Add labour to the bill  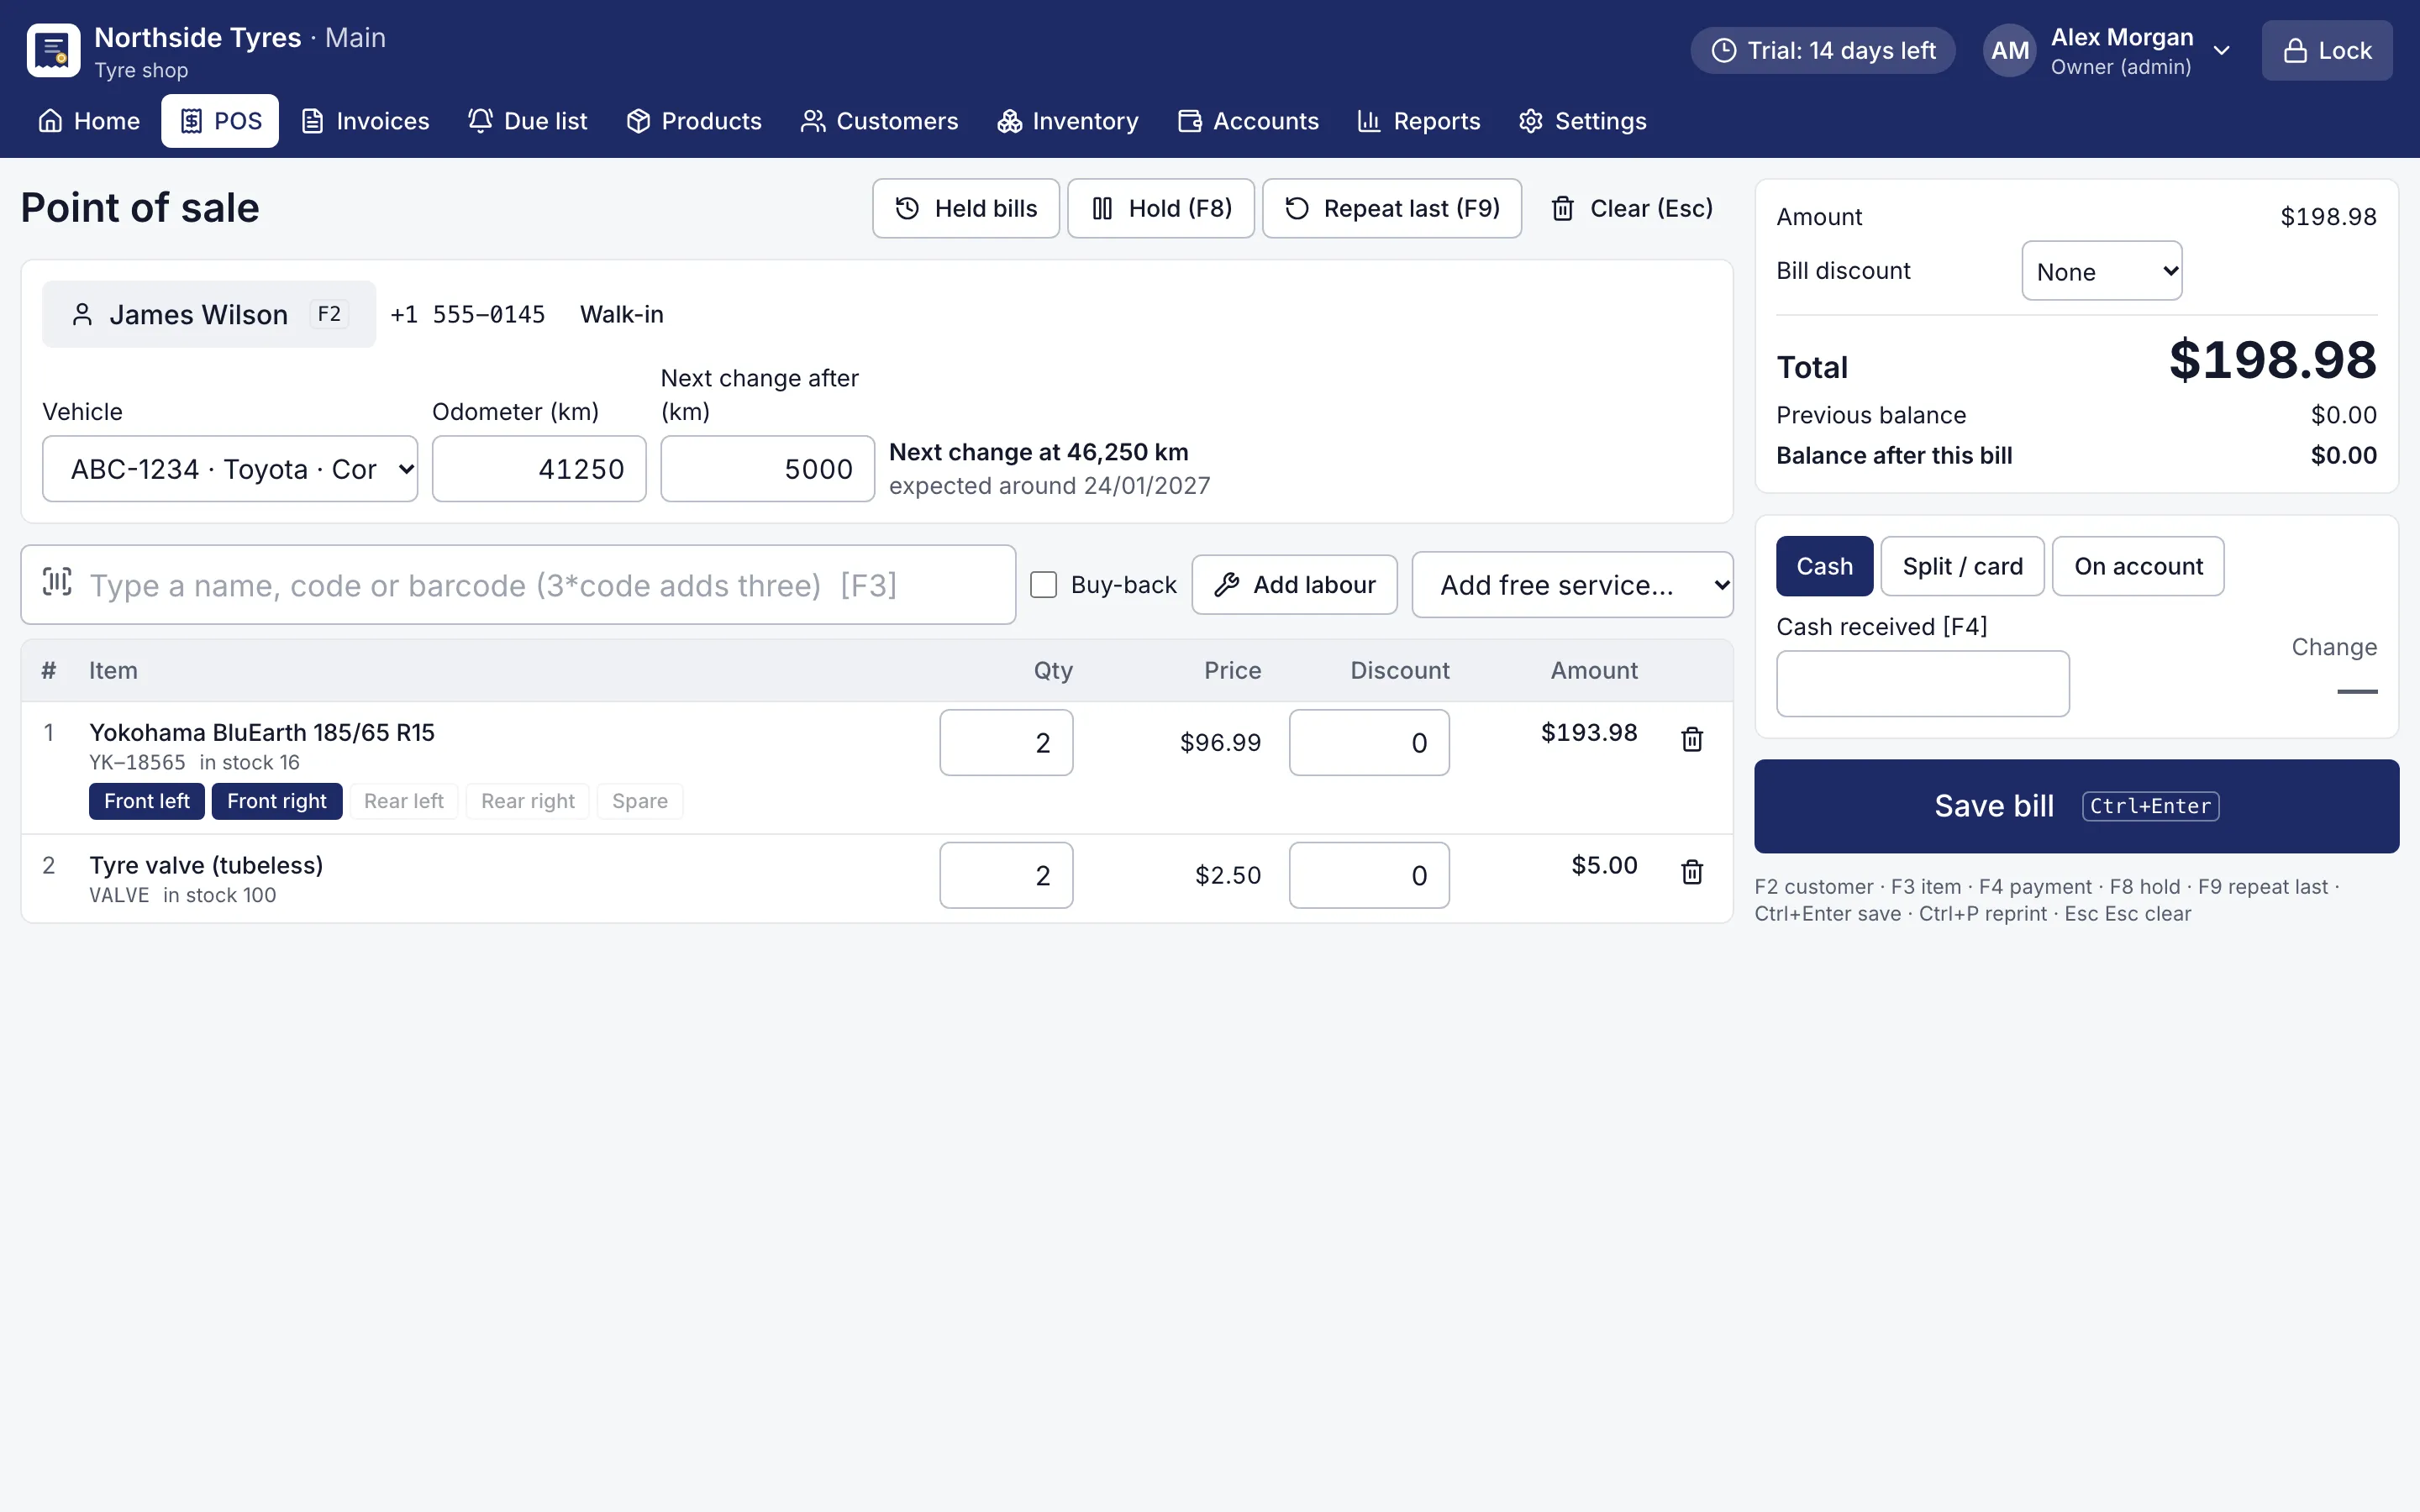pos(1294,585)
